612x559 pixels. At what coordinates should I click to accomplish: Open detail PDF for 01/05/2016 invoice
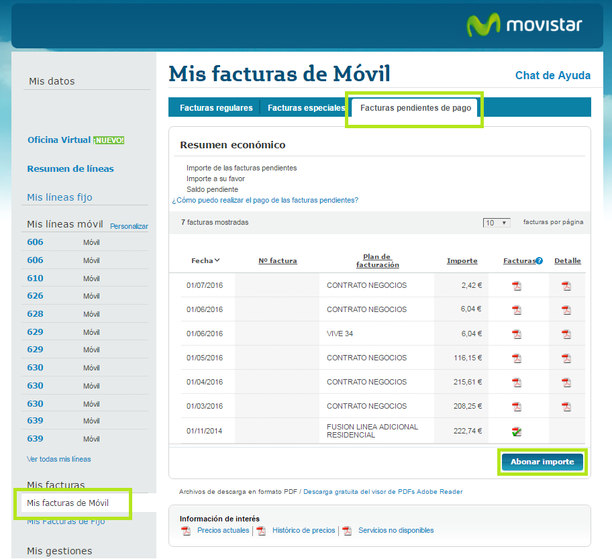pos(566,358)
